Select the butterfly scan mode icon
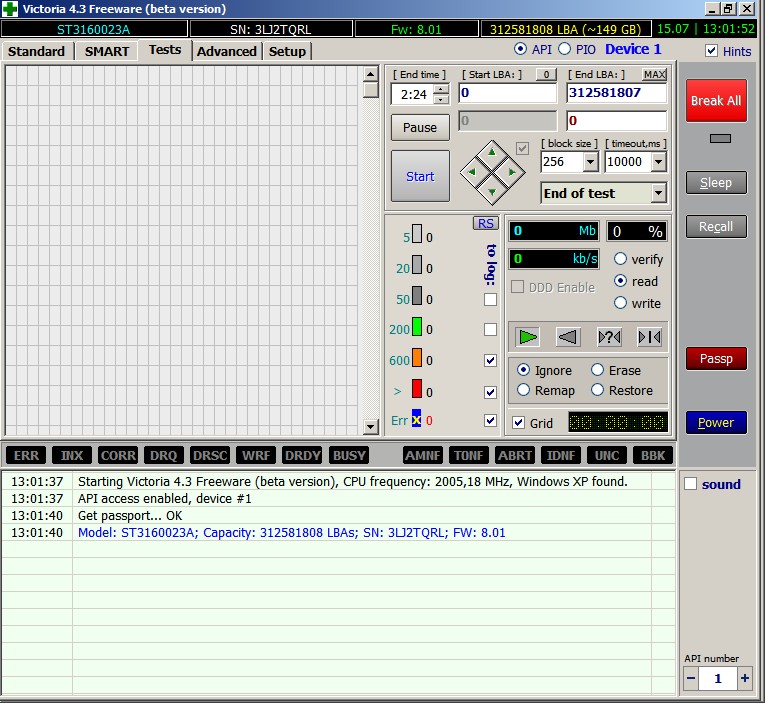The height and width of the screenshot is (703, 765). 650,337
